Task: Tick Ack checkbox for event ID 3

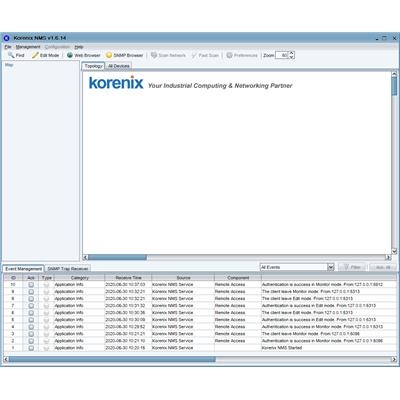Action: point(31,334)
